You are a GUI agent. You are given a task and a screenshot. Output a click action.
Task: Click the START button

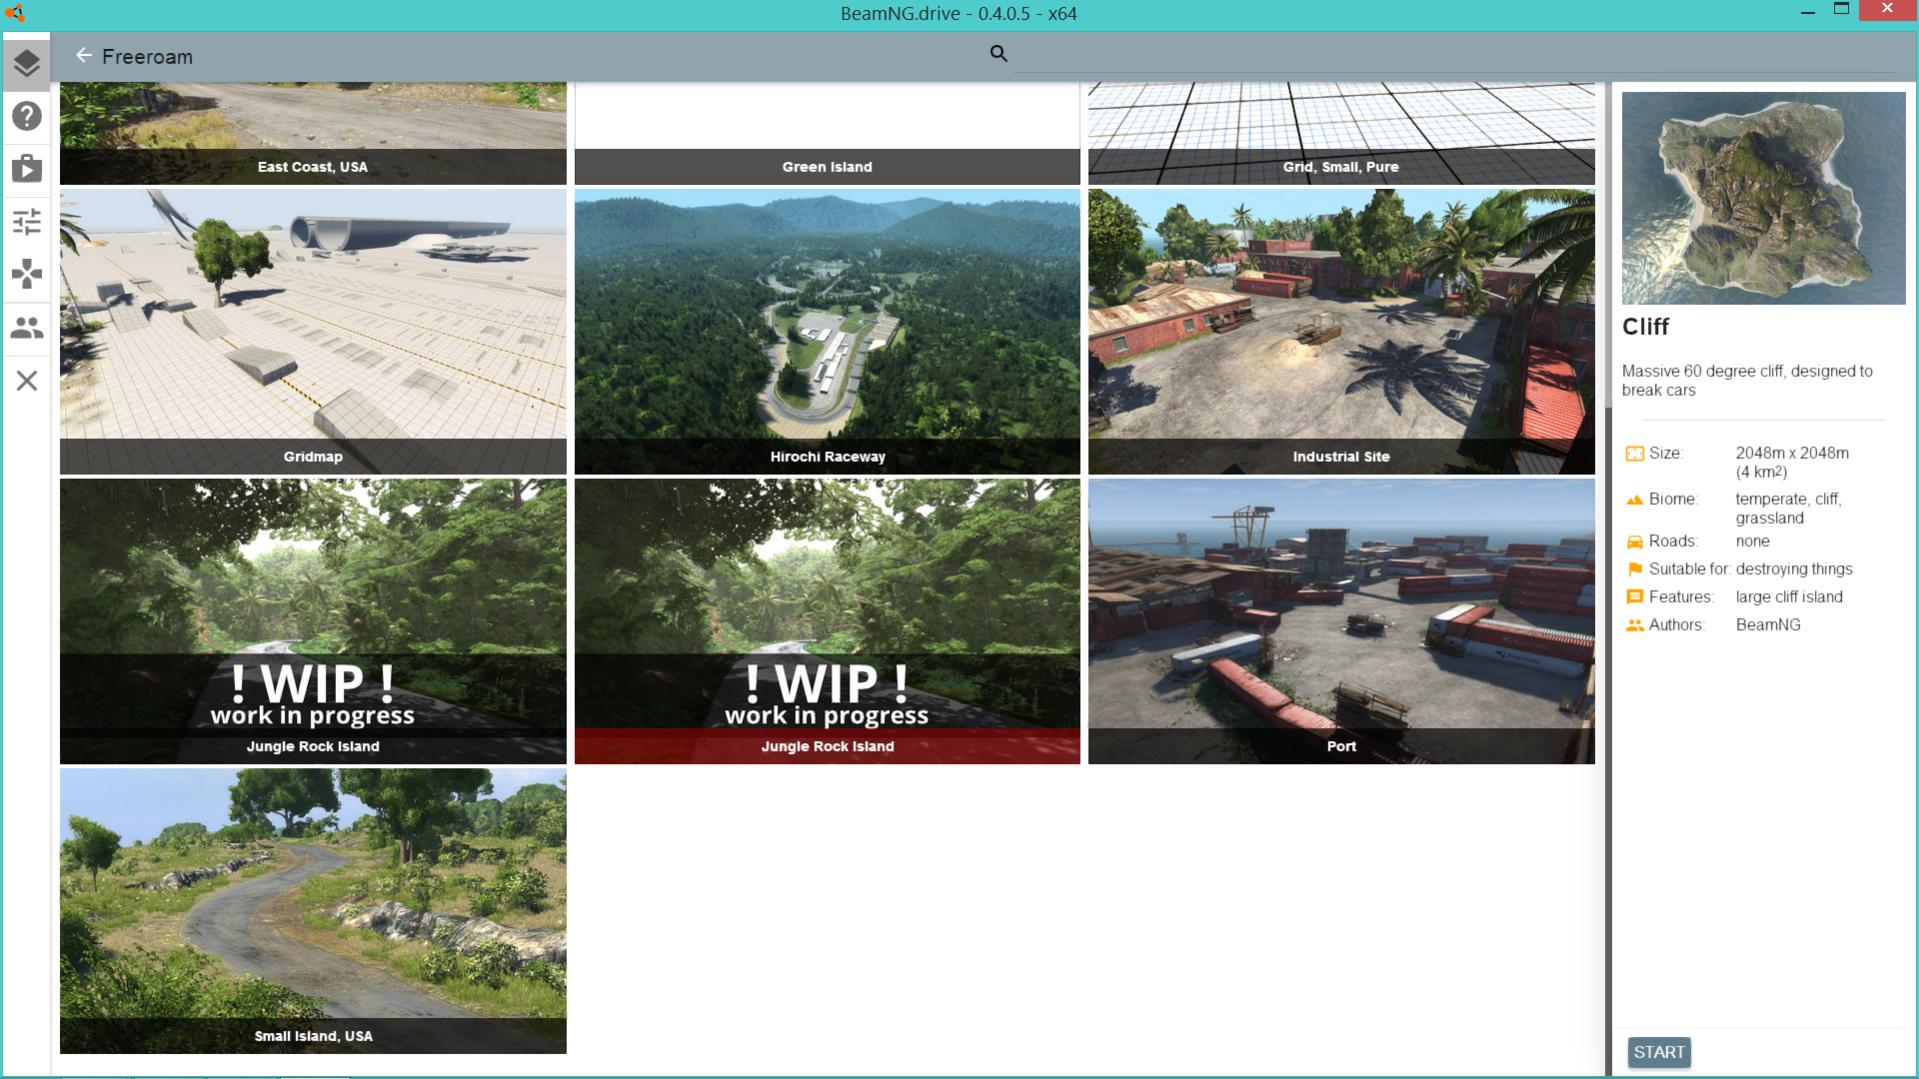(1659, 1052)
